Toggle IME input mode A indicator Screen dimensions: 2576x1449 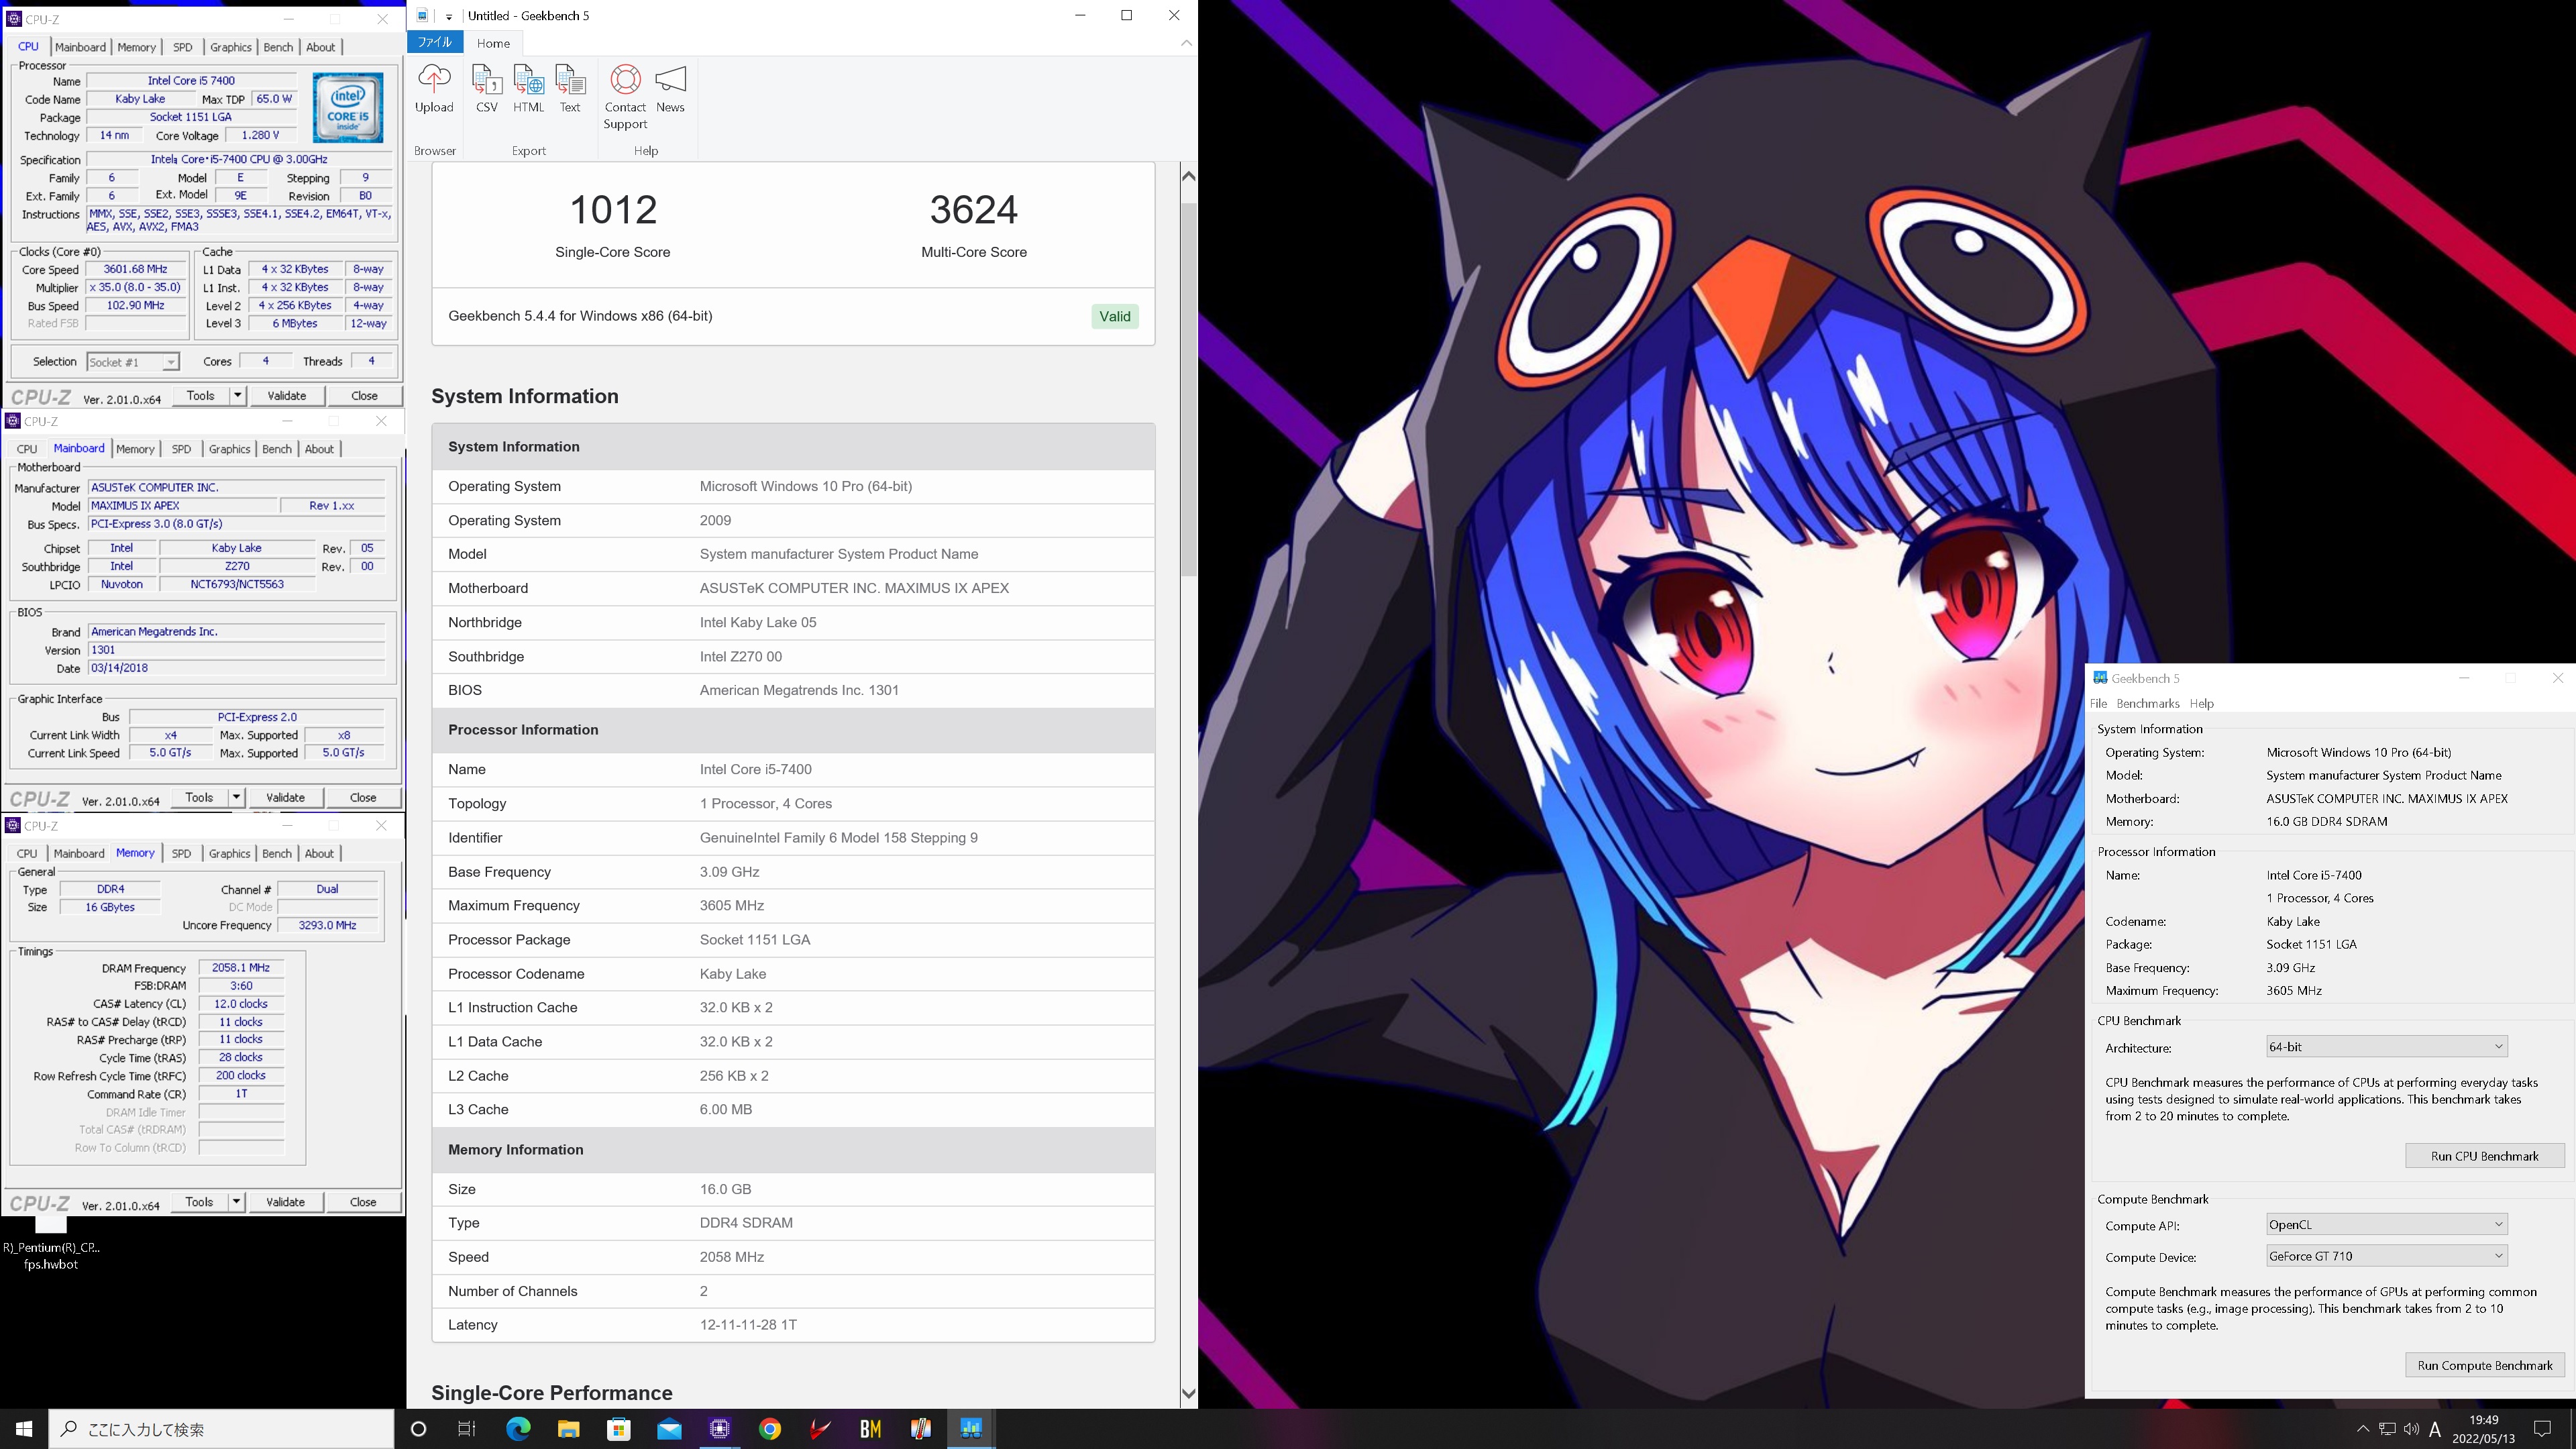[x=2435, y=1429]
